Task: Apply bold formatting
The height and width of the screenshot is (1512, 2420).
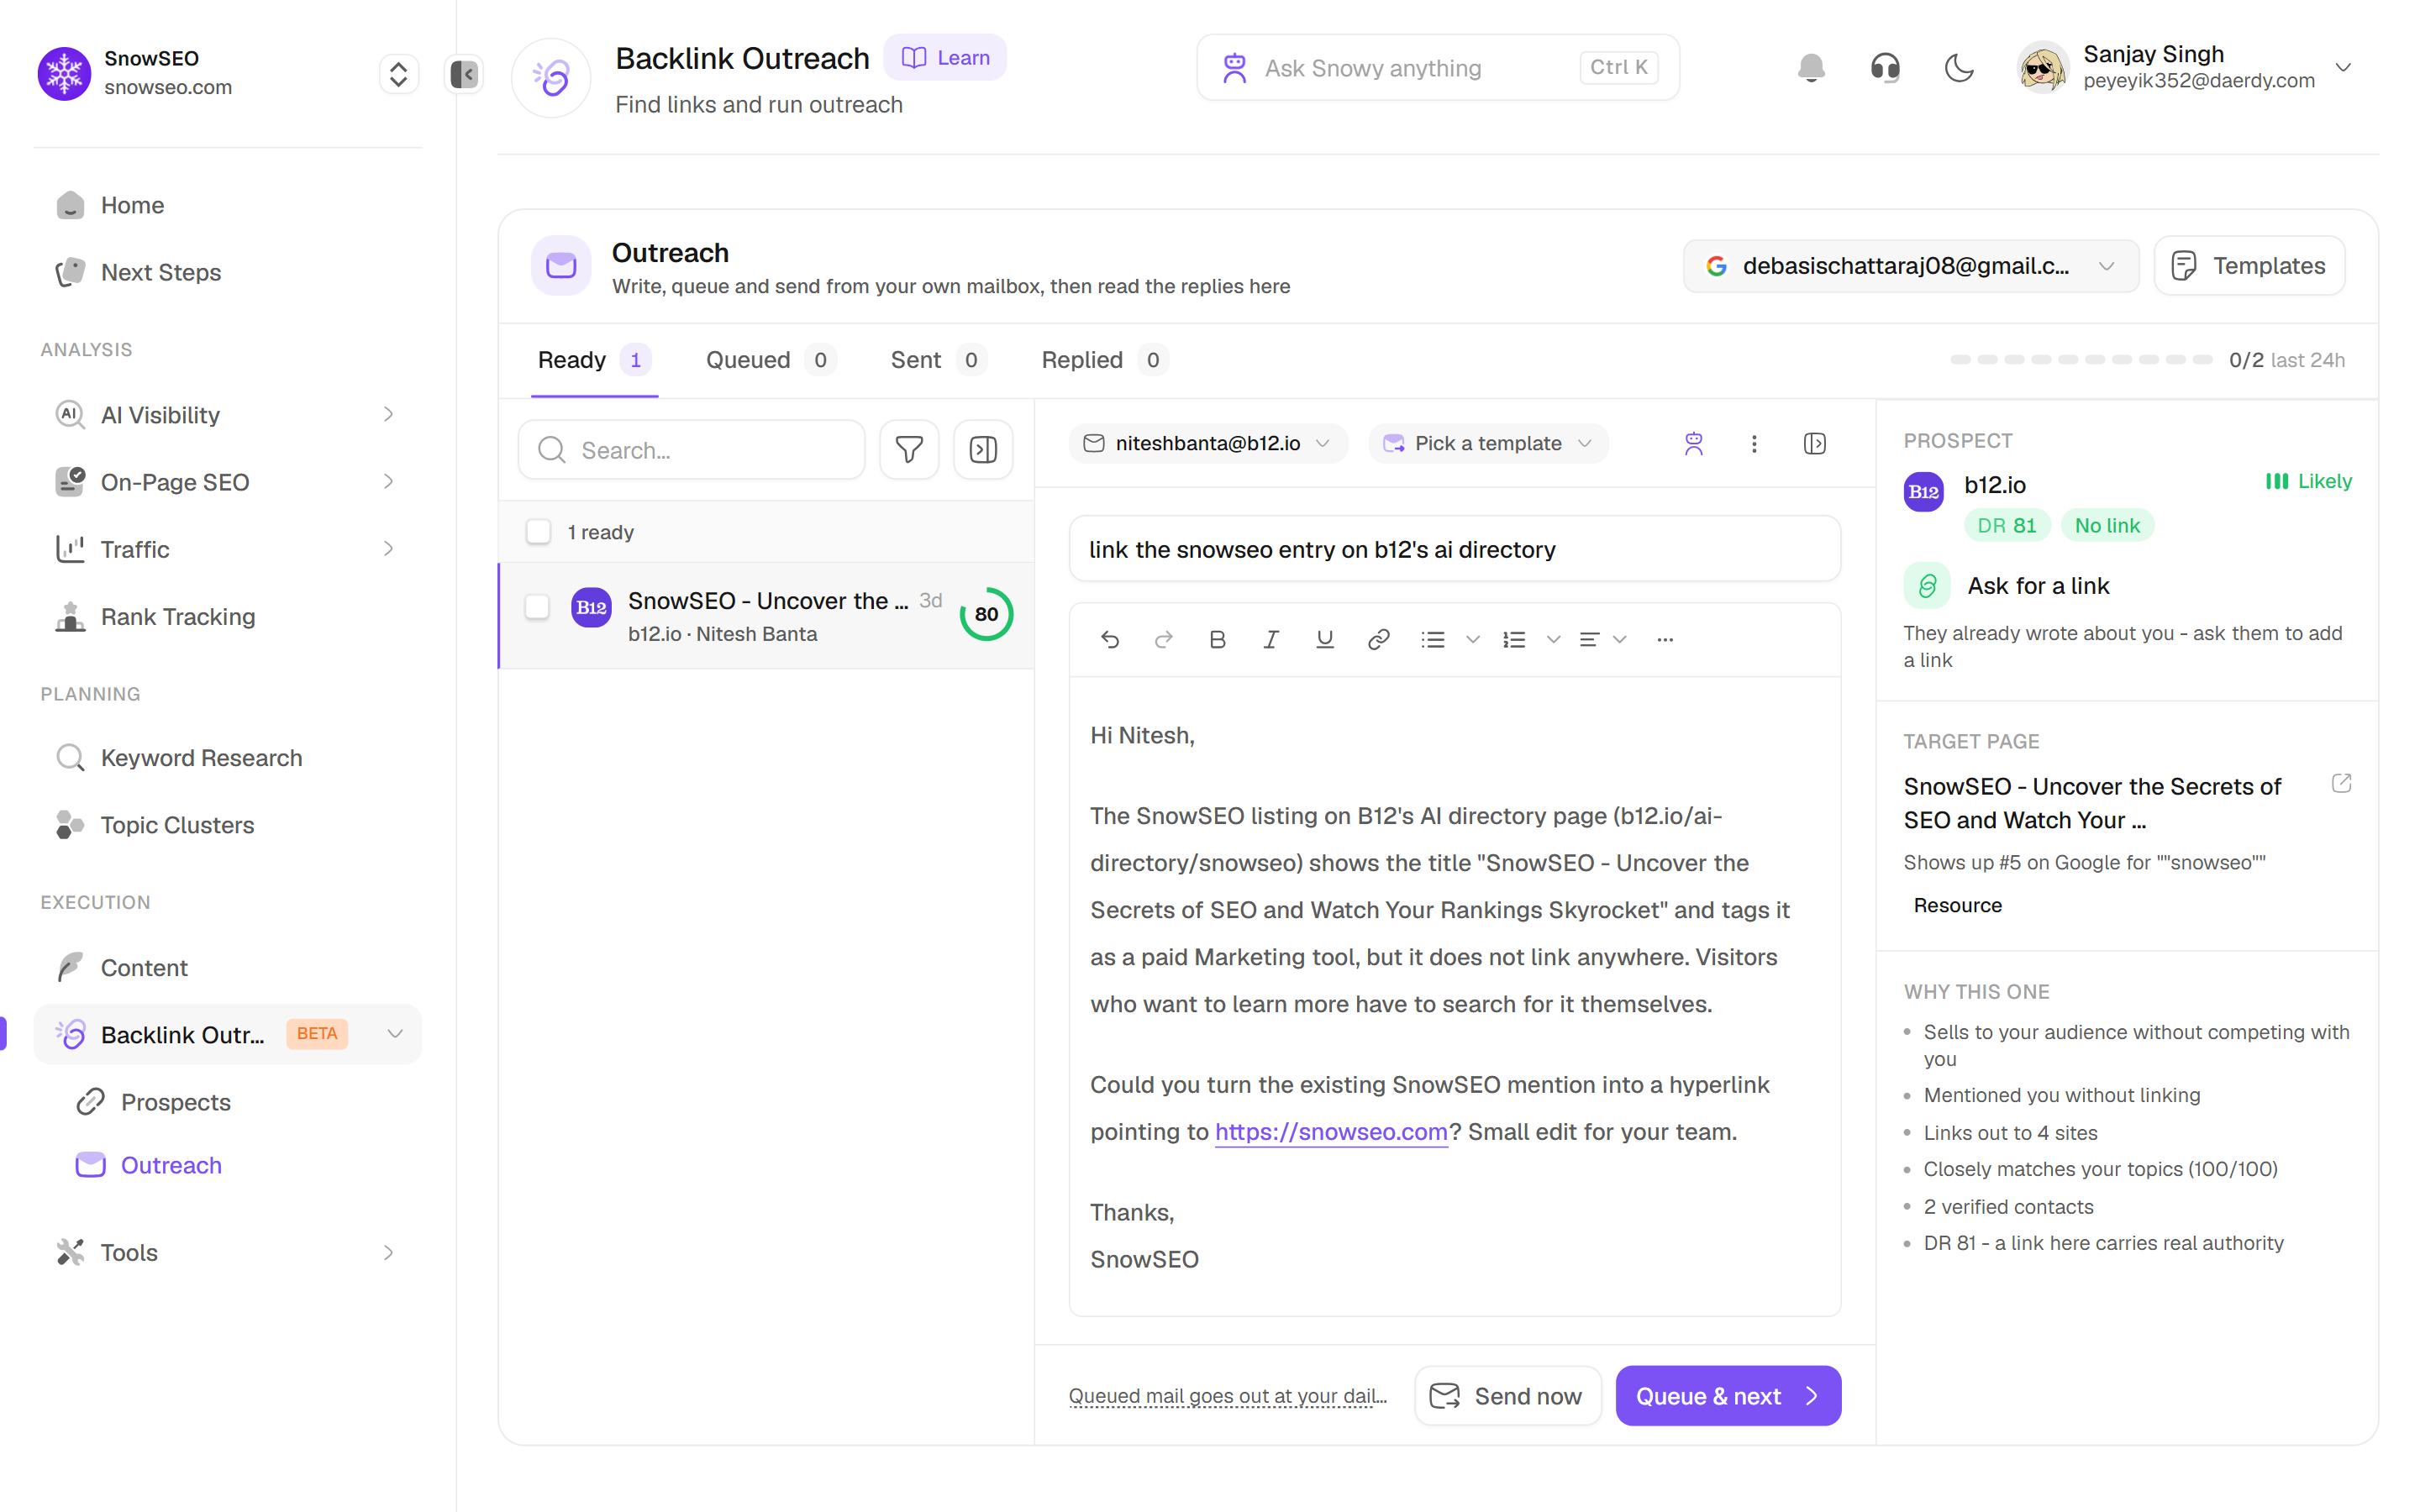Action: [x=1217, y=640]
